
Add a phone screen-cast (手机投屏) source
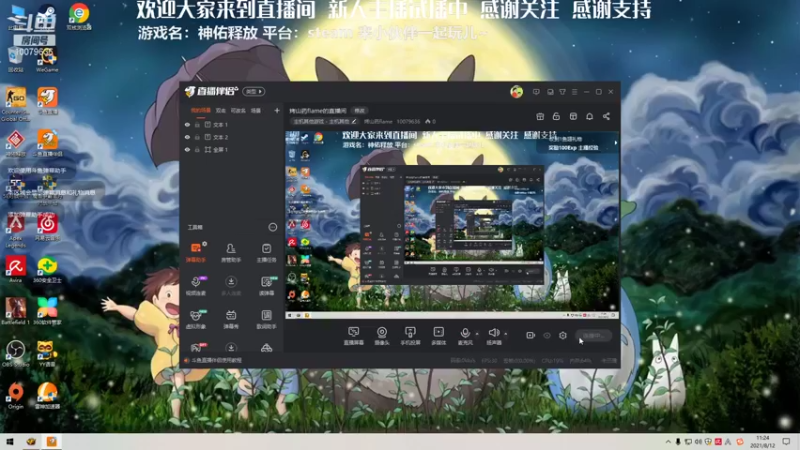(410, 336)
